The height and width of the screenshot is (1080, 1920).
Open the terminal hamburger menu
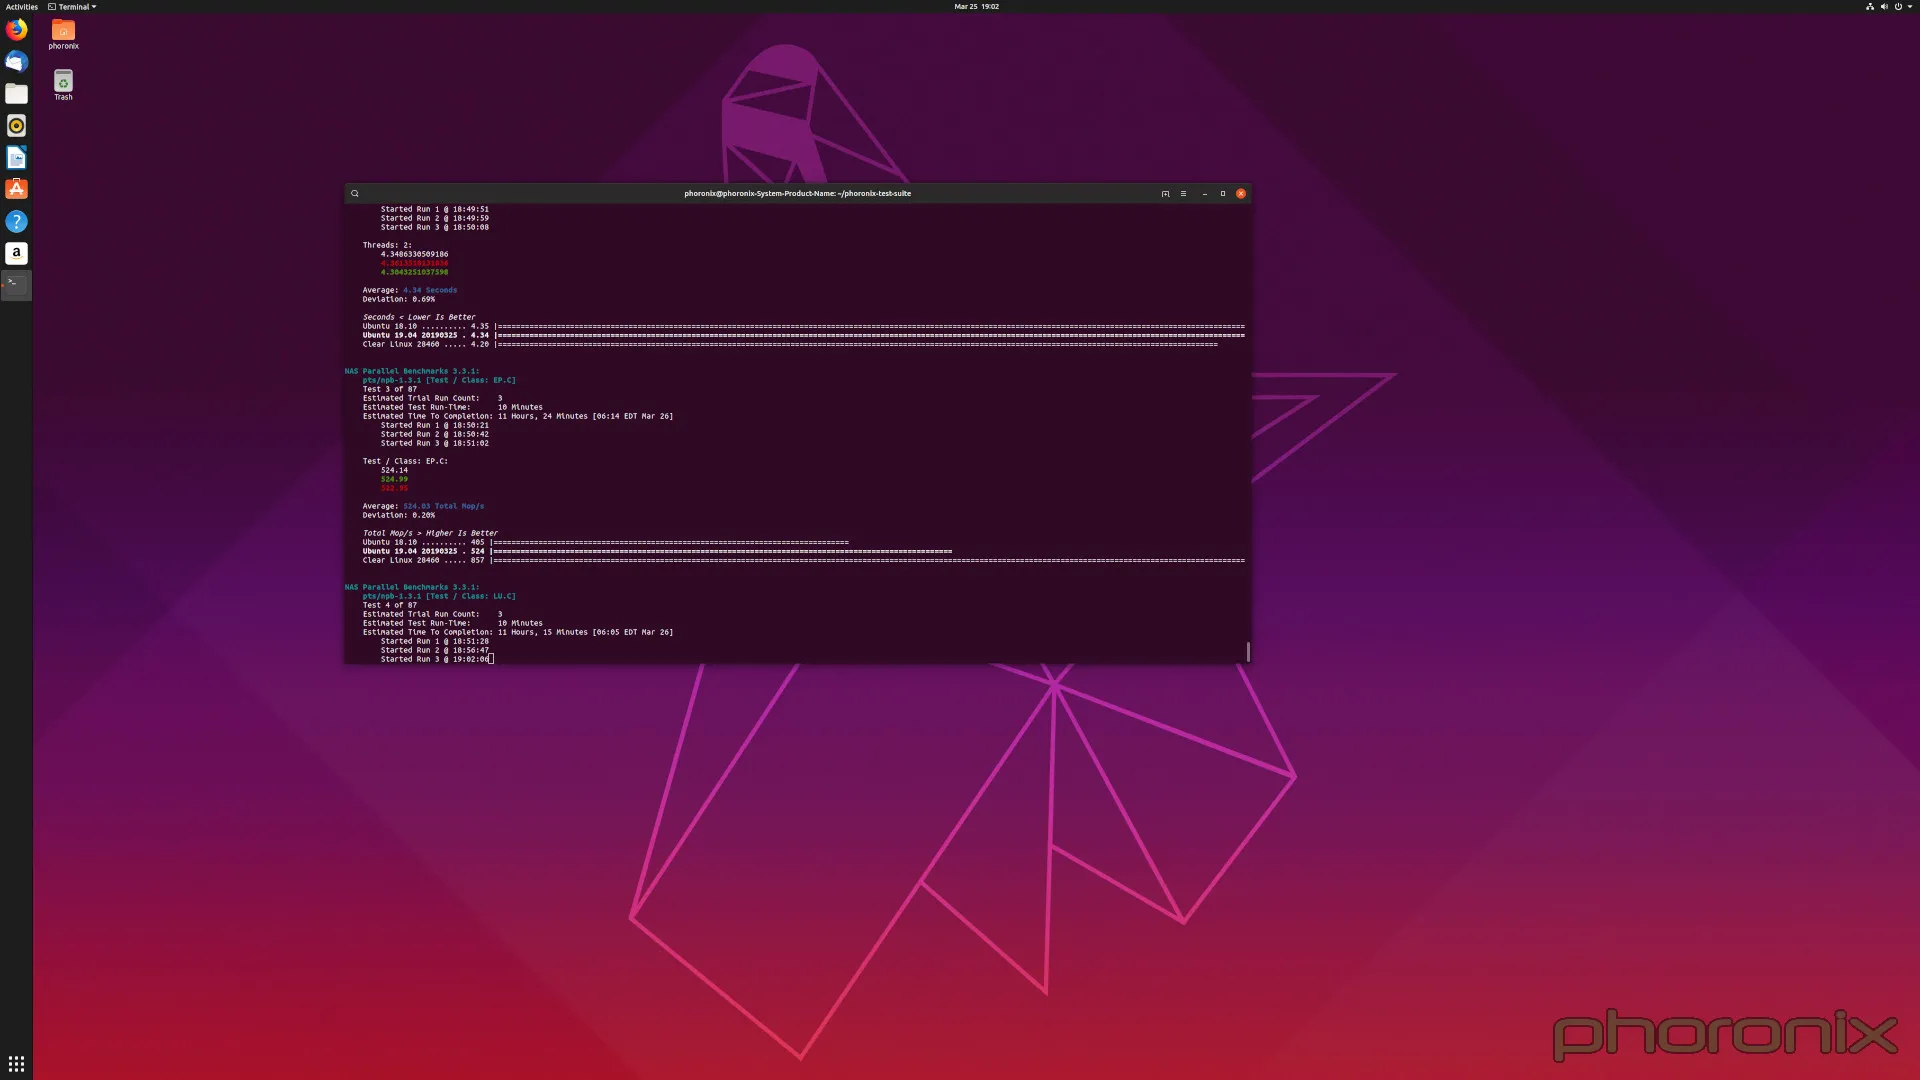pyautogui.click(x=1183, y=194)
